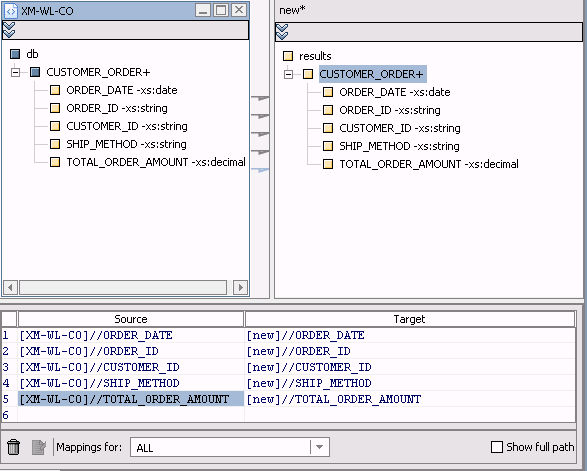
Task: Collapse target CUSTOMER_ORDER+ tree node
Action: [x=288, y=74]
